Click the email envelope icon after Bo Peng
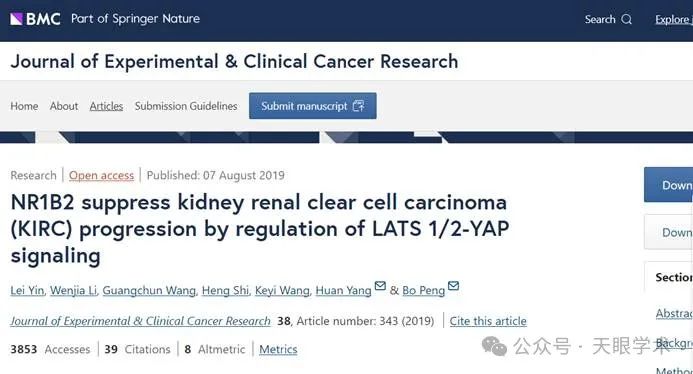This screenshot has height=374, width=693. pyautogui.click(x=453, y=286)
